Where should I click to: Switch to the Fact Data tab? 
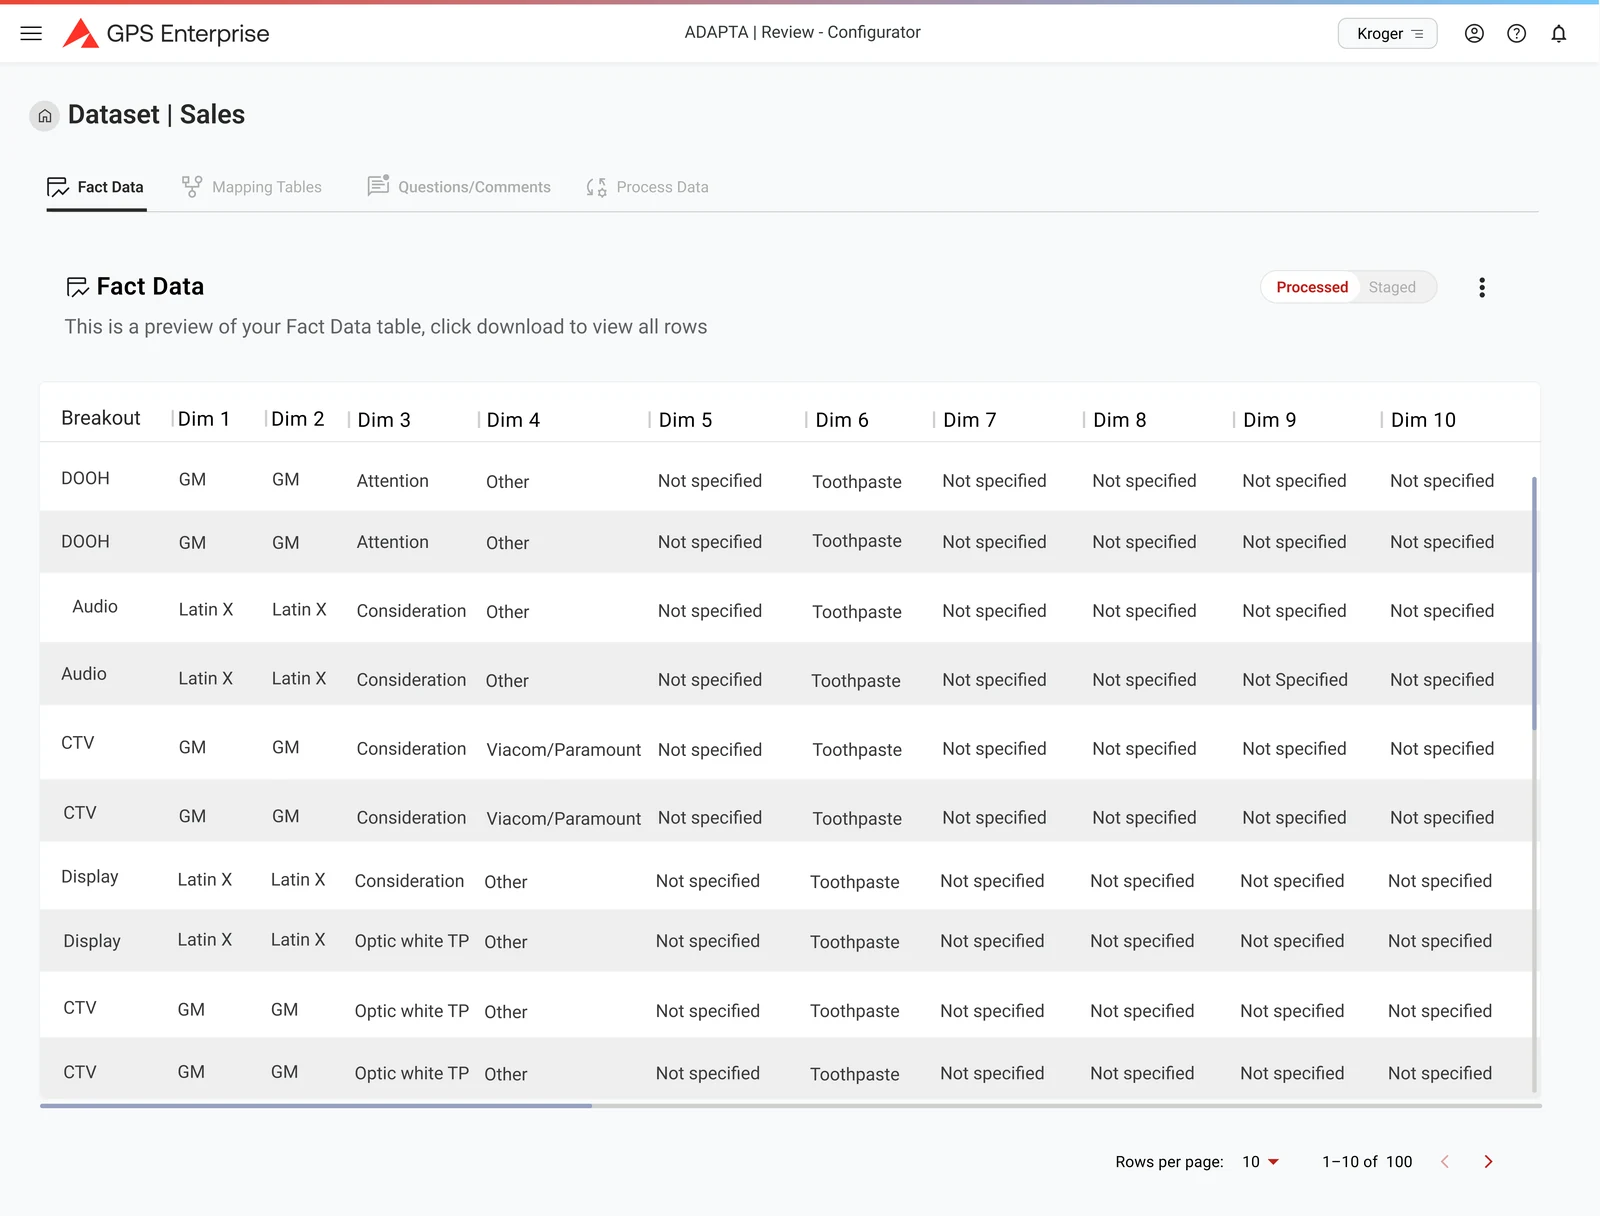point(96,187)
